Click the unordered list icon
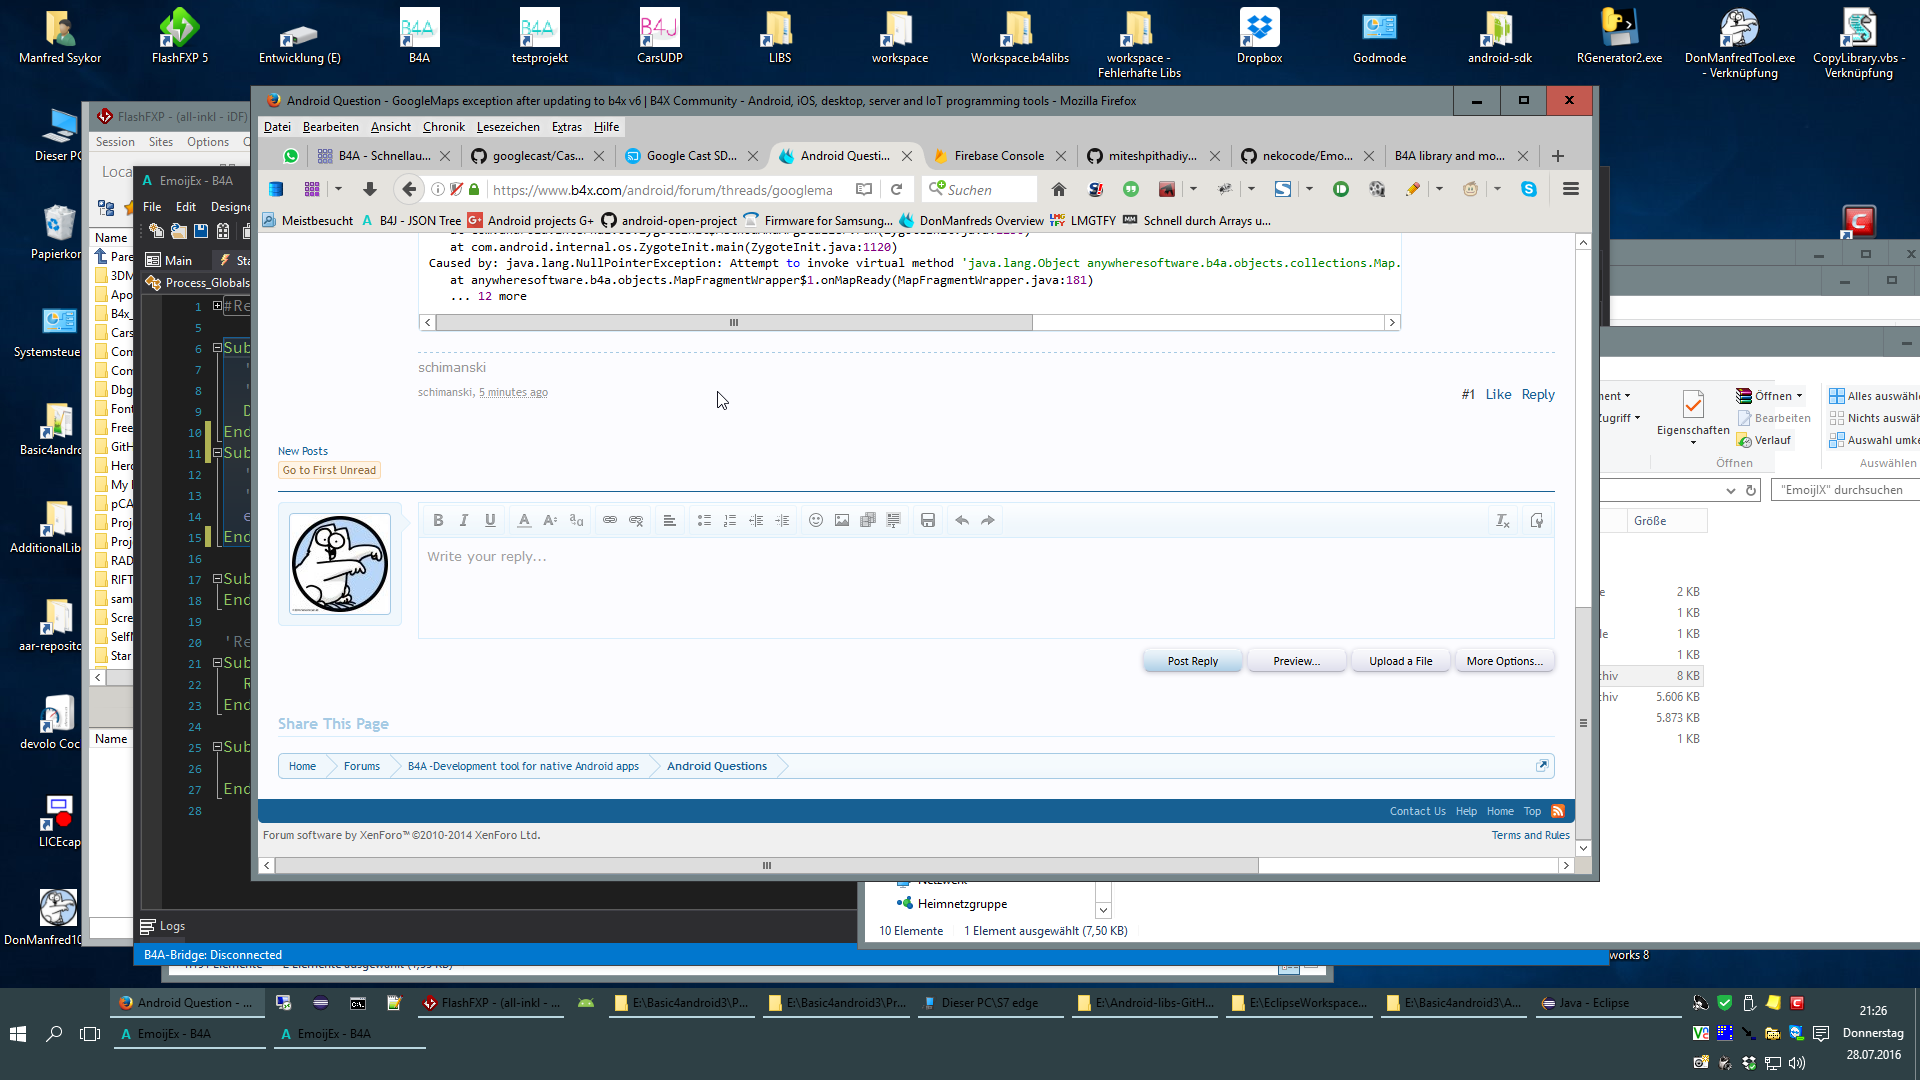Screen dimensions: 1920x1080 704,520
